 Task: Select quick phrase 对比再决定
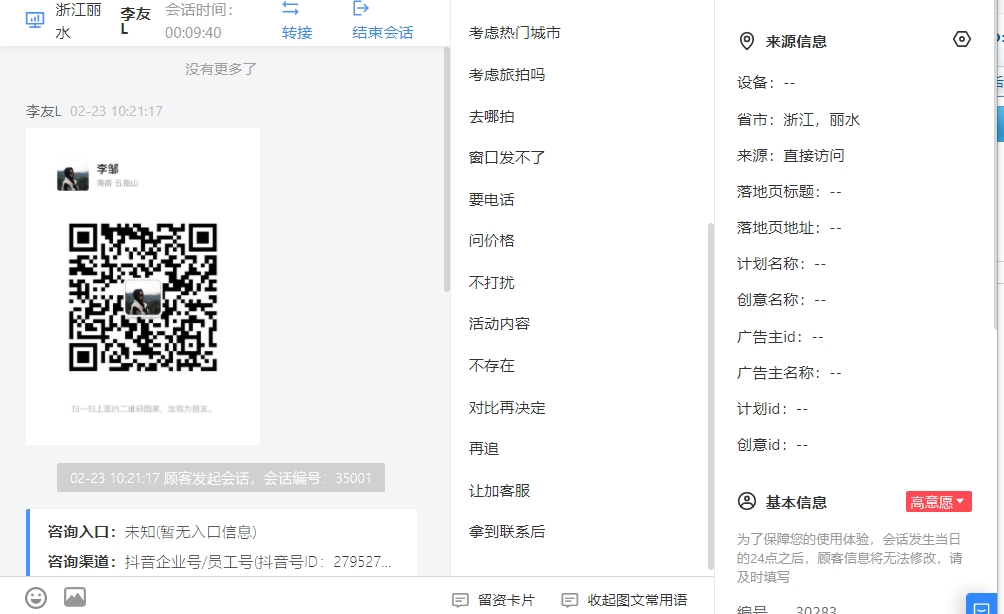(507, 408)
